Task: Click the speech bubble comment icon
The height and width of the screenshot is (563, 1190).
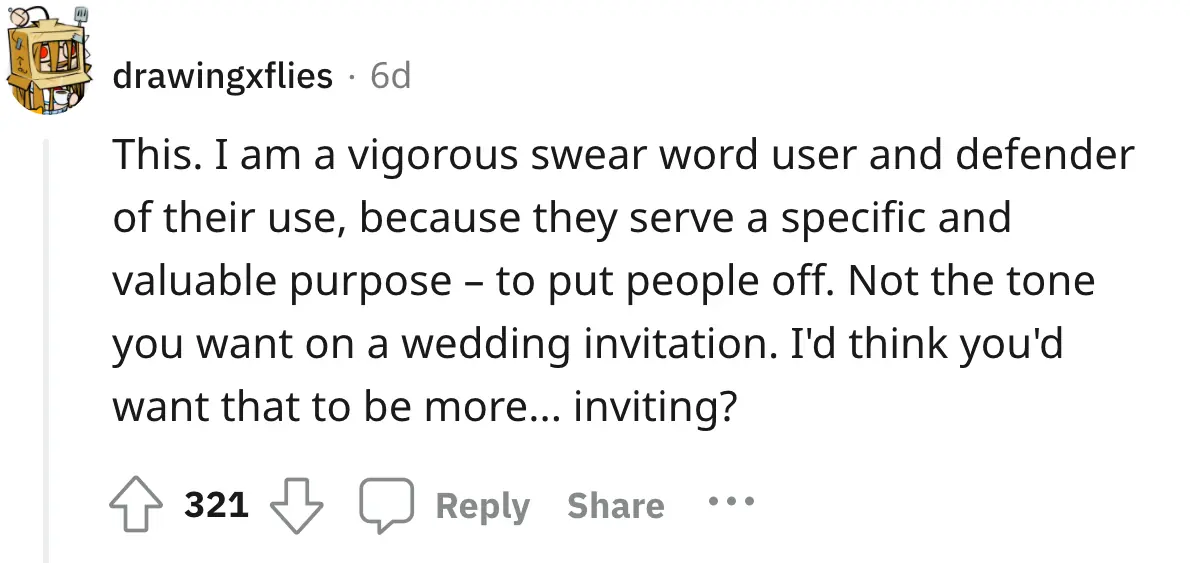Action: coord(387,505)
